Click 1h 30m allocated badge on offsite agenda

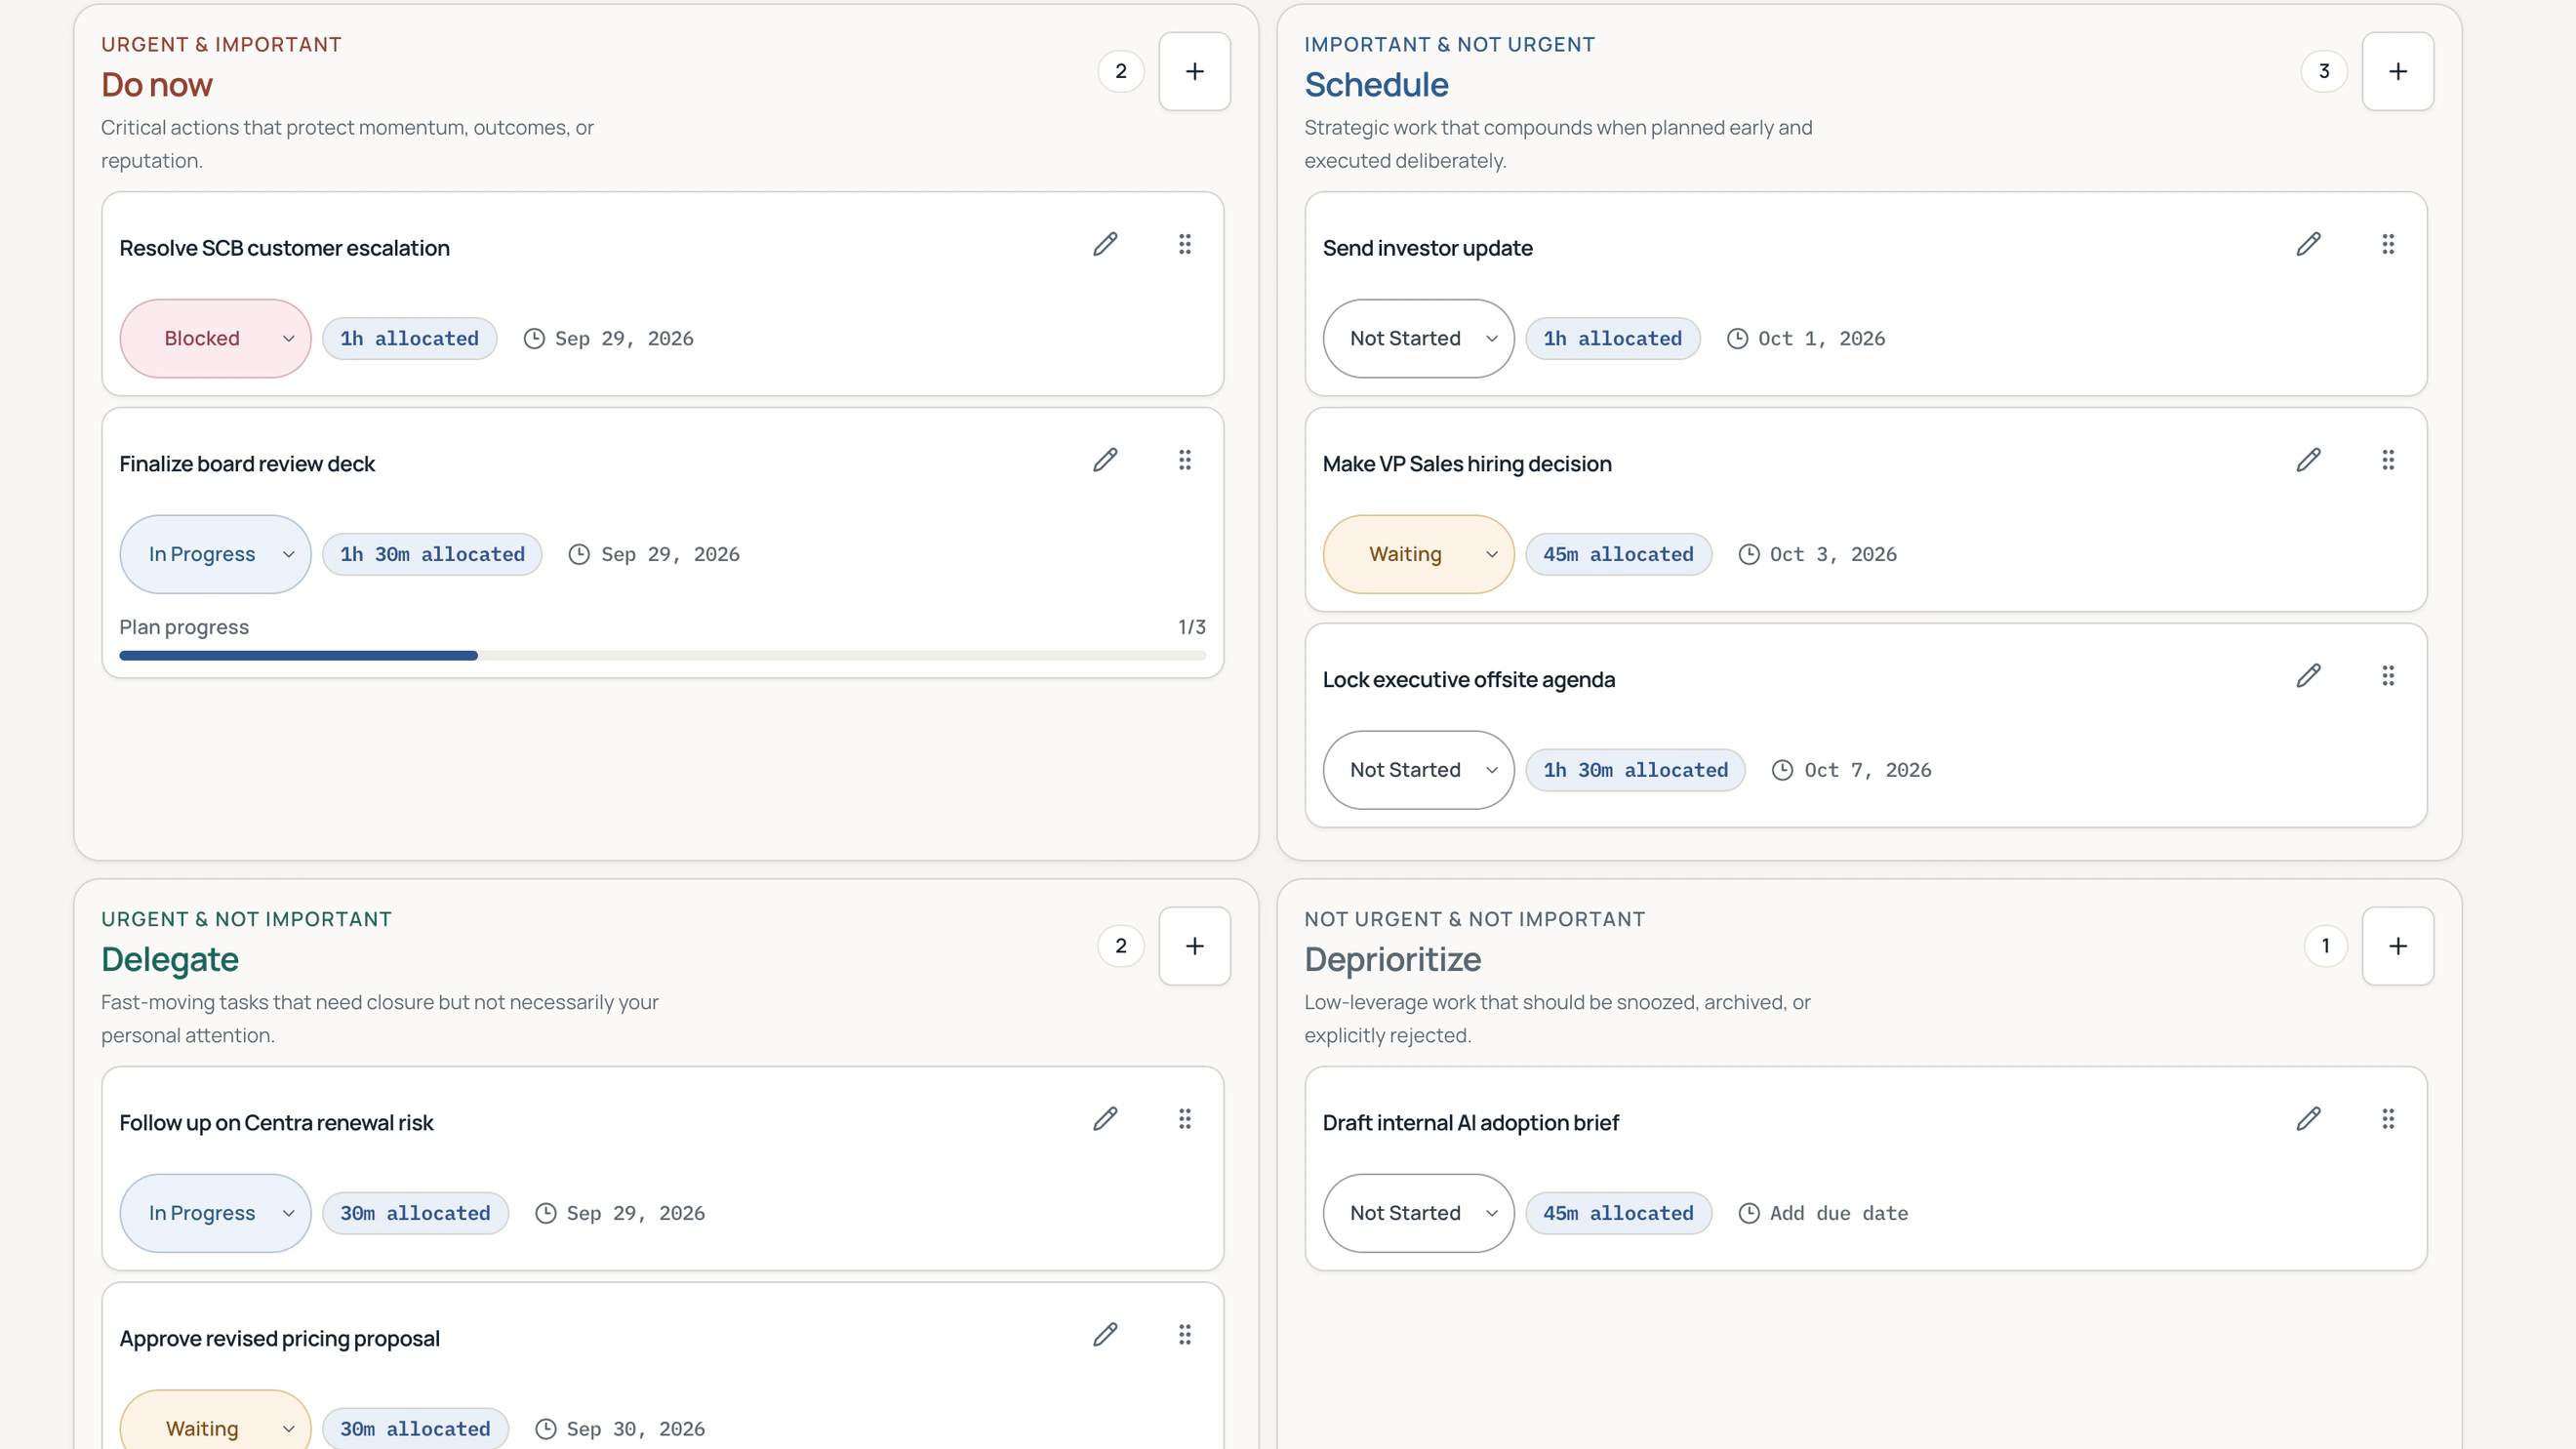(1635, 770)
